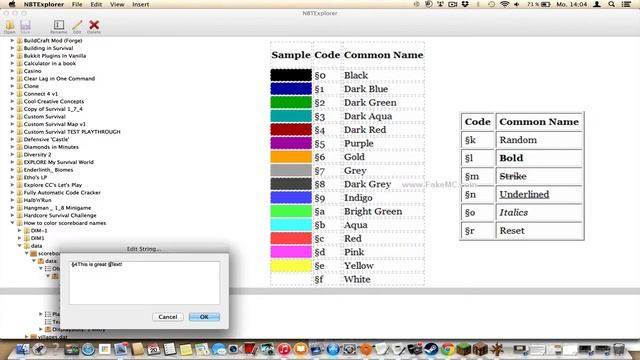This screenshot has height=360, width=640.
Task: Open Trash in the dock
Action: coord(619,349)
